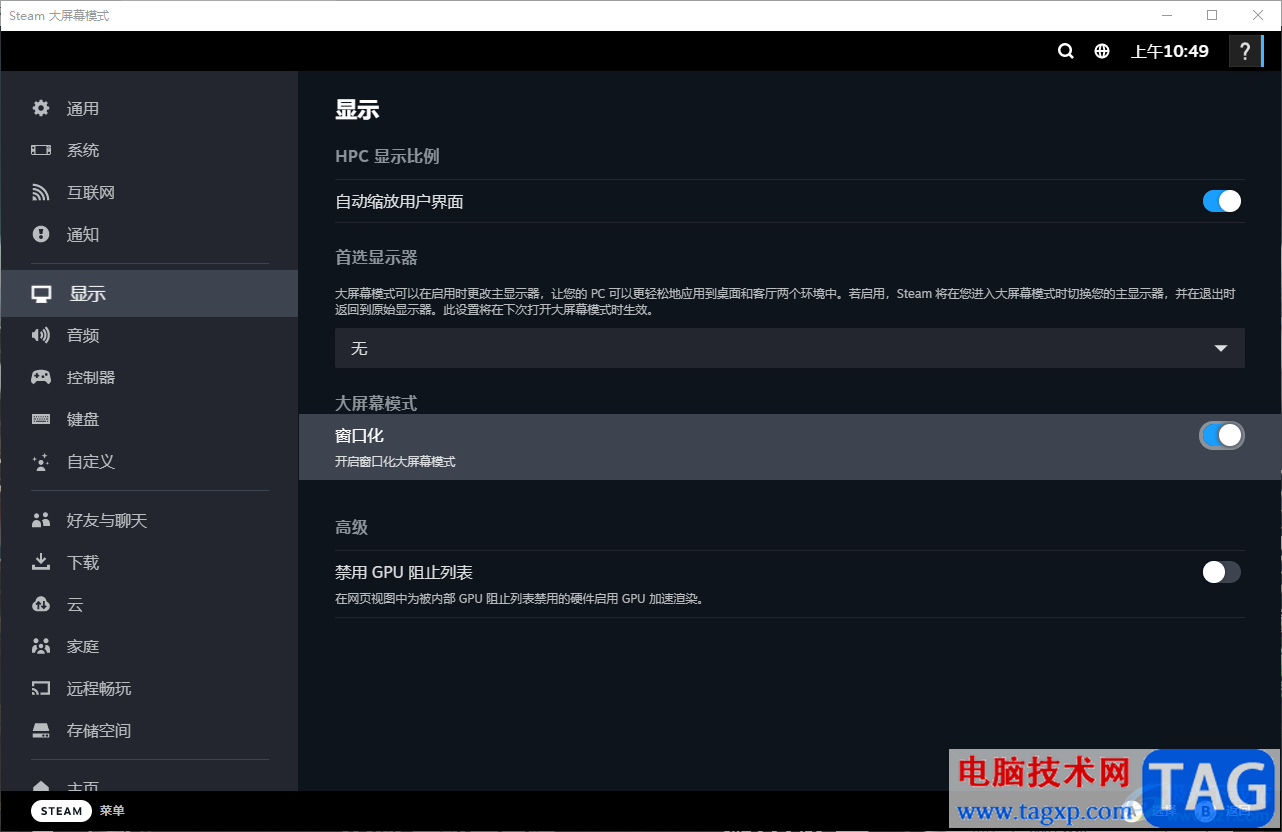The height and width of the screenshot is (832, 1282).
Task: Select the 控制器 settings category
Action: coord(149,377)
